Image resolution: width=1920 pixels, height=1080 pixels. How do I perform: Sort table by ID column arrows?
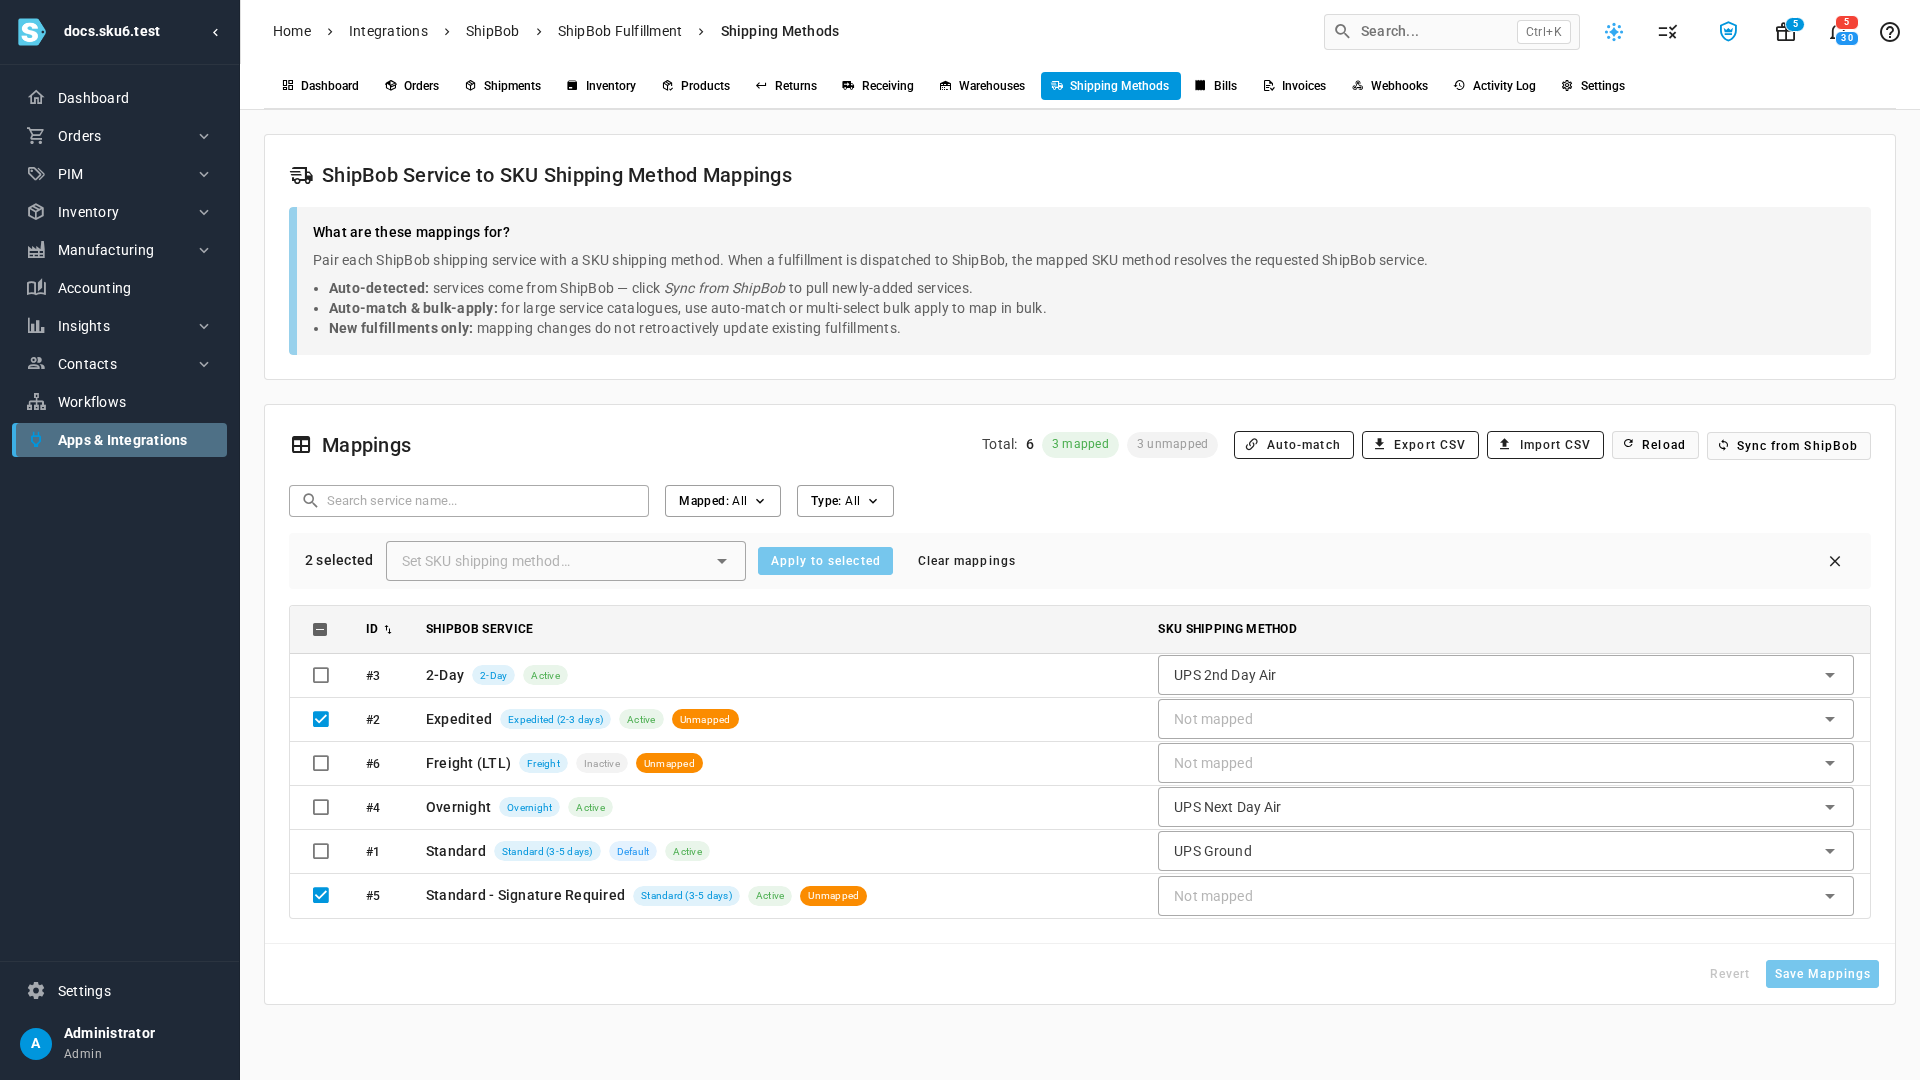(388, 629)
